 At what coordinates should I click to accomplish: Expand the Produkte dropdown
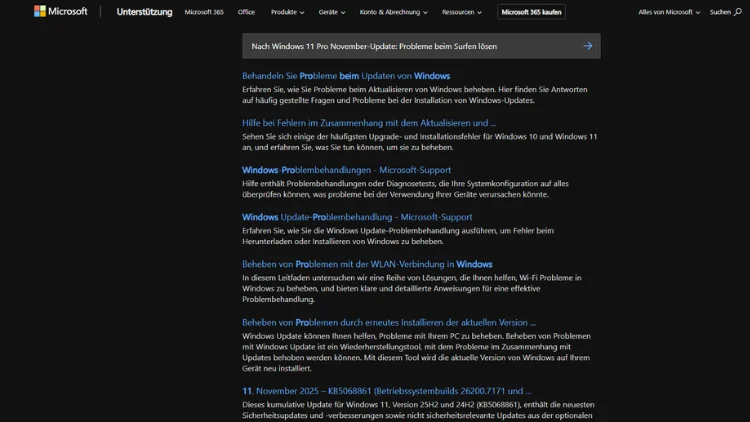click(x=287, y=12)
